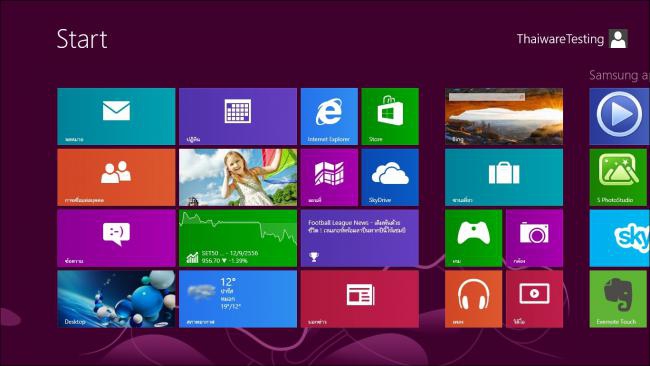Open the Music tile with headphones icon
The image size is (650, 366).
pos(473,299)
